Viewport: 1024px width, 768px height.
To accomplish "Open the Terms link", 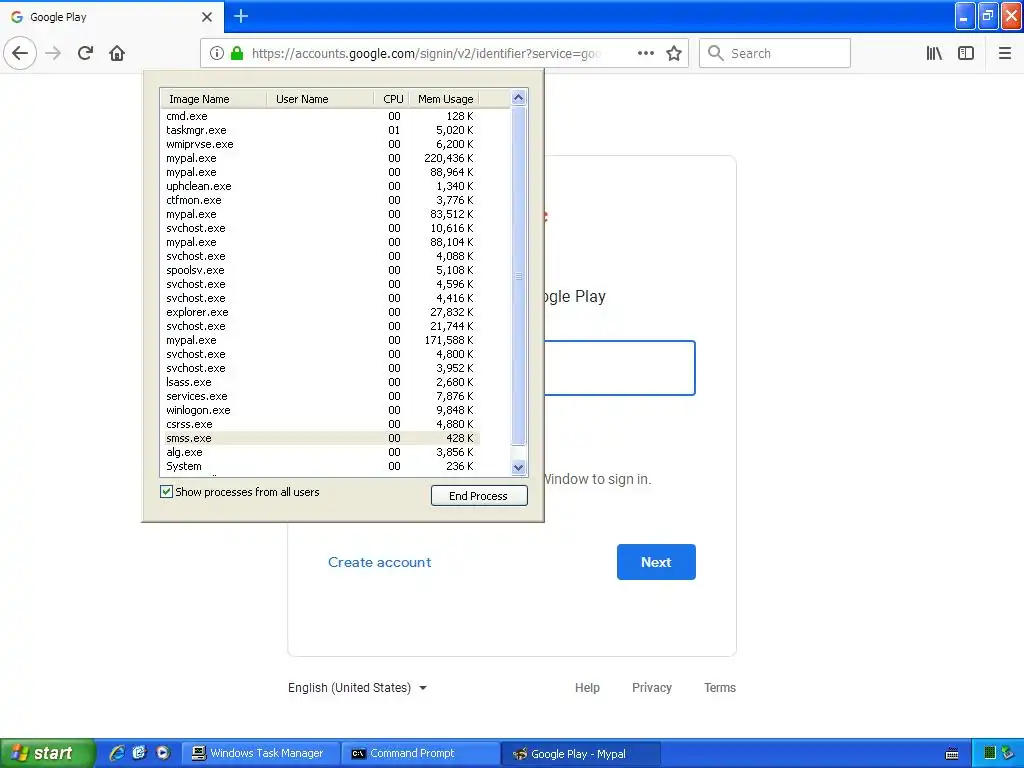I will coord(720,688).
